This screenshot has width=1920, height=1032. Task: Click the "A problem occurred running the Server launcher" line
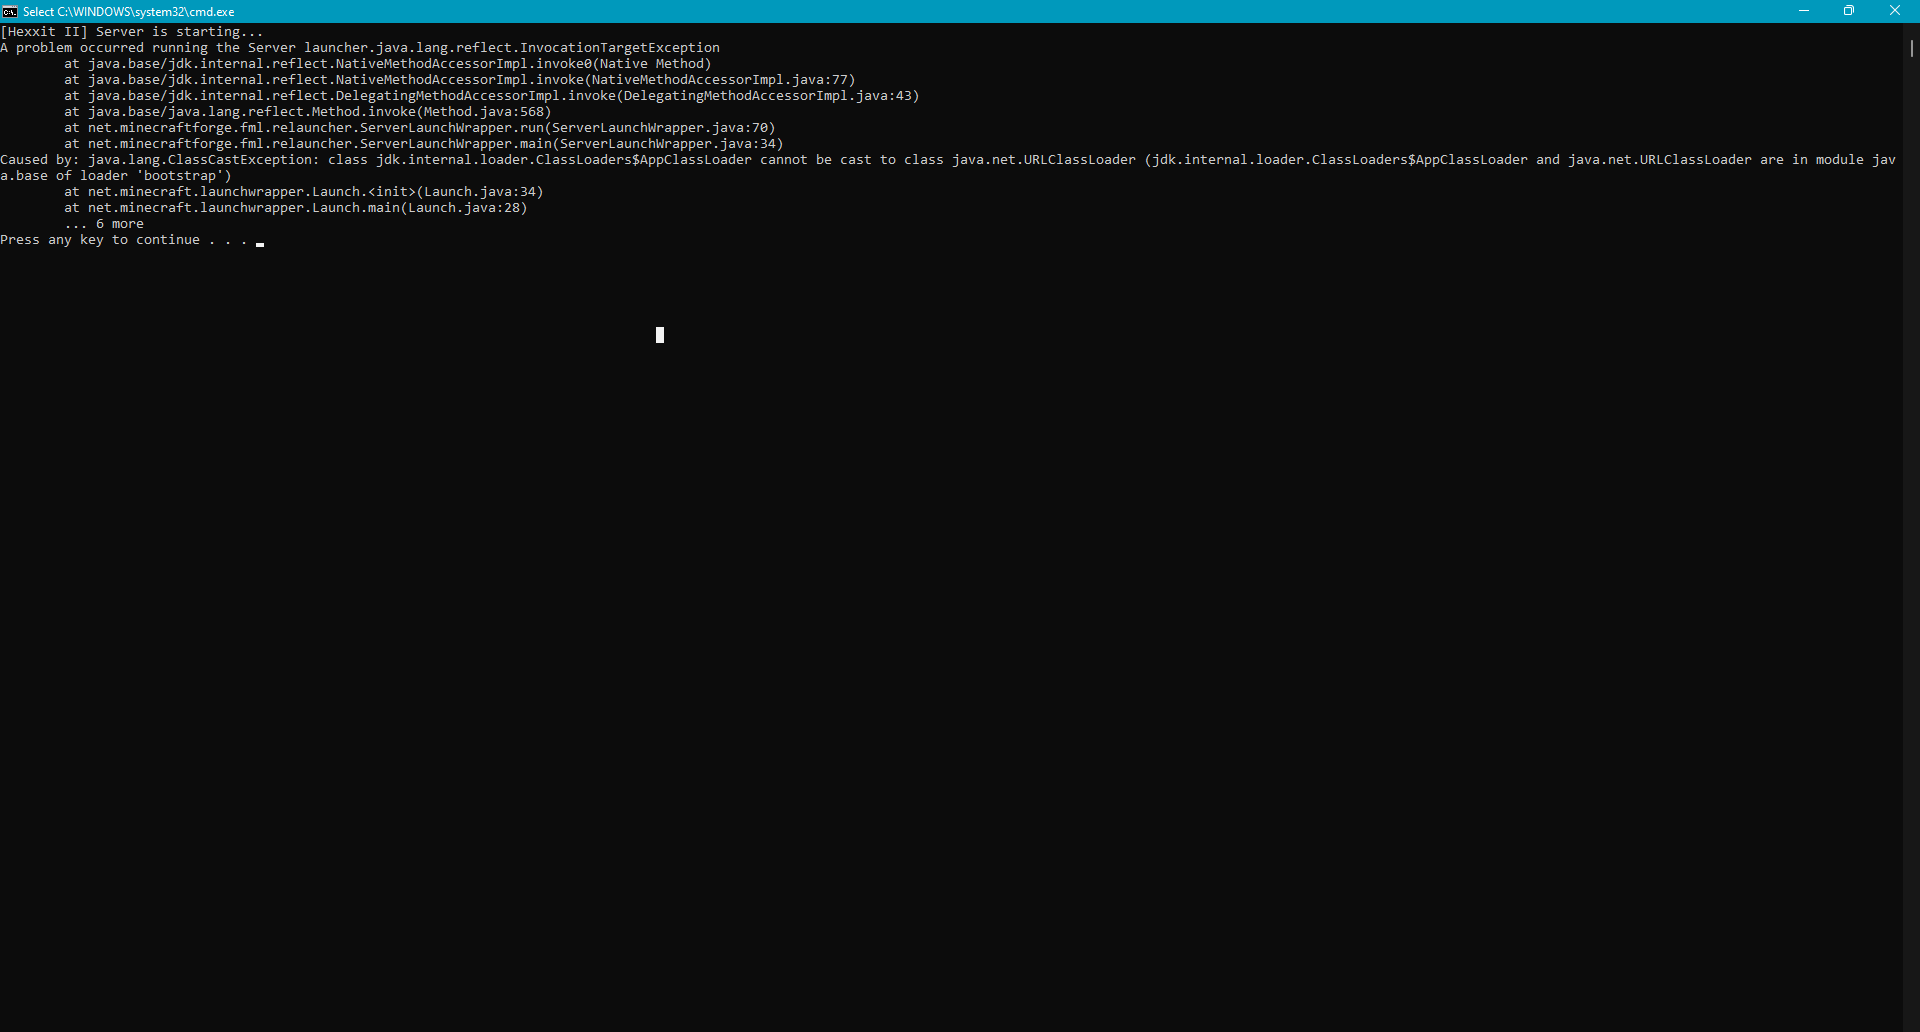[x=360, y=48]
